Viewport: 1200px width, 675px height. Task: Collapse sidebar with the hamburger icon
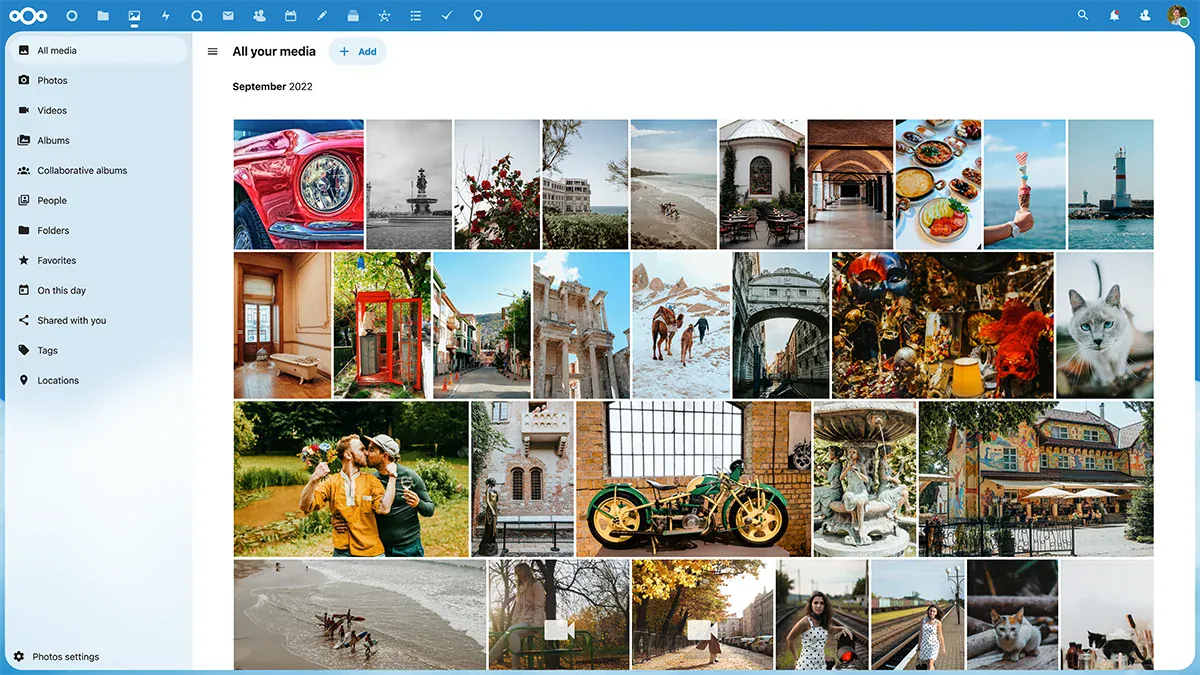pyautogui.click(x=211, y=51)
